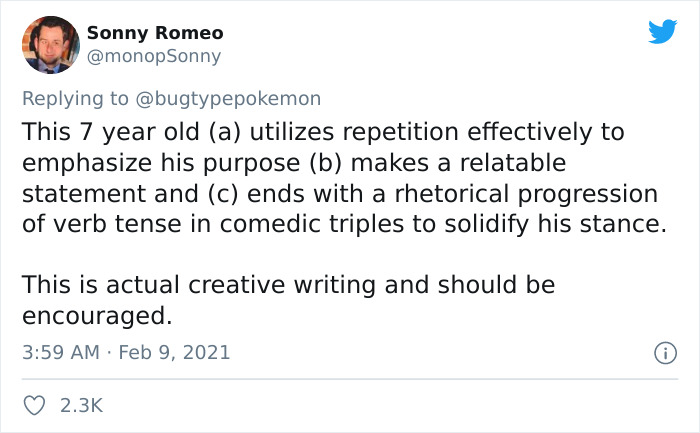Open the @monopSonny handle link
Image resolution: width=700 pixels, height=433 pixels.
154,57
